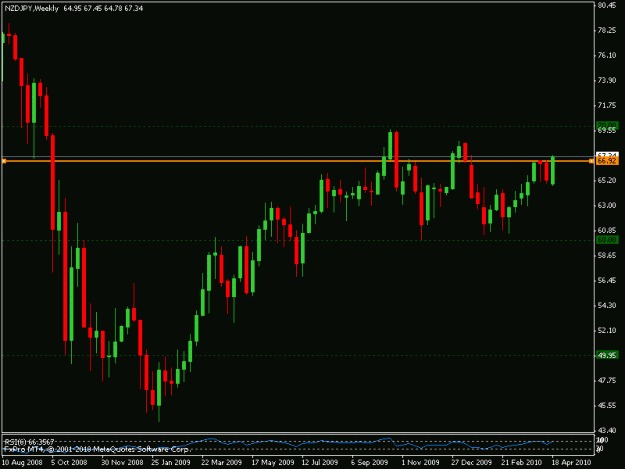Click the 76.10 price axis label

(x=607, y=55)
